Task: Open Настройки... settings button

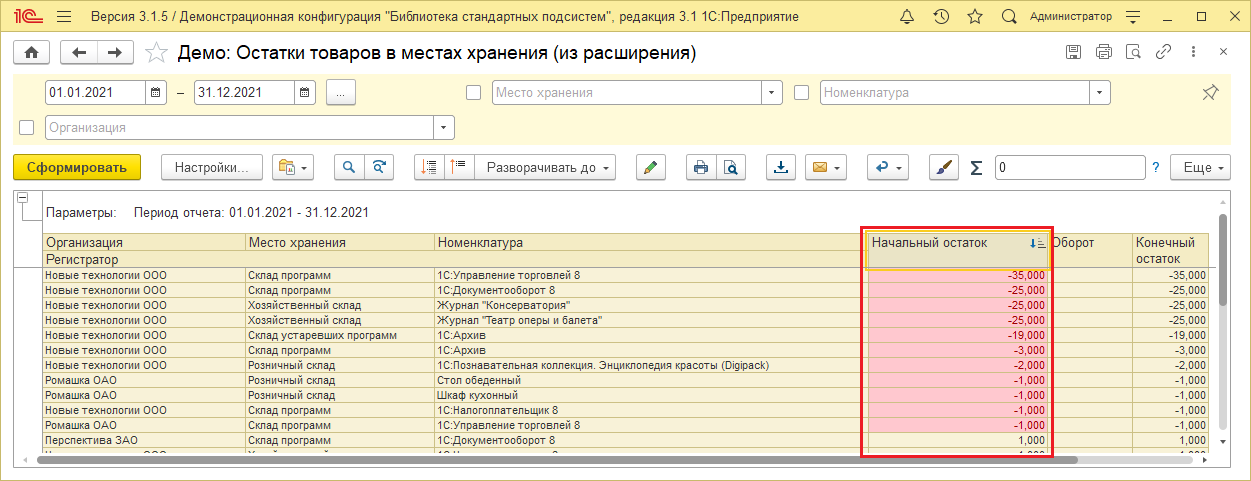Action: pyautogui.click(x=212, y=167)
